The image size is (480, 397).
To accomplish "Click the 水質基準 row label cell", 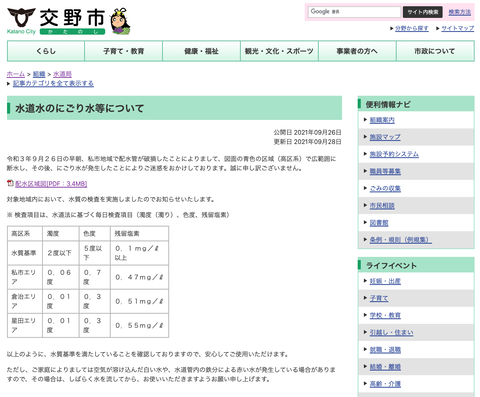I will (x=25, y=253).
